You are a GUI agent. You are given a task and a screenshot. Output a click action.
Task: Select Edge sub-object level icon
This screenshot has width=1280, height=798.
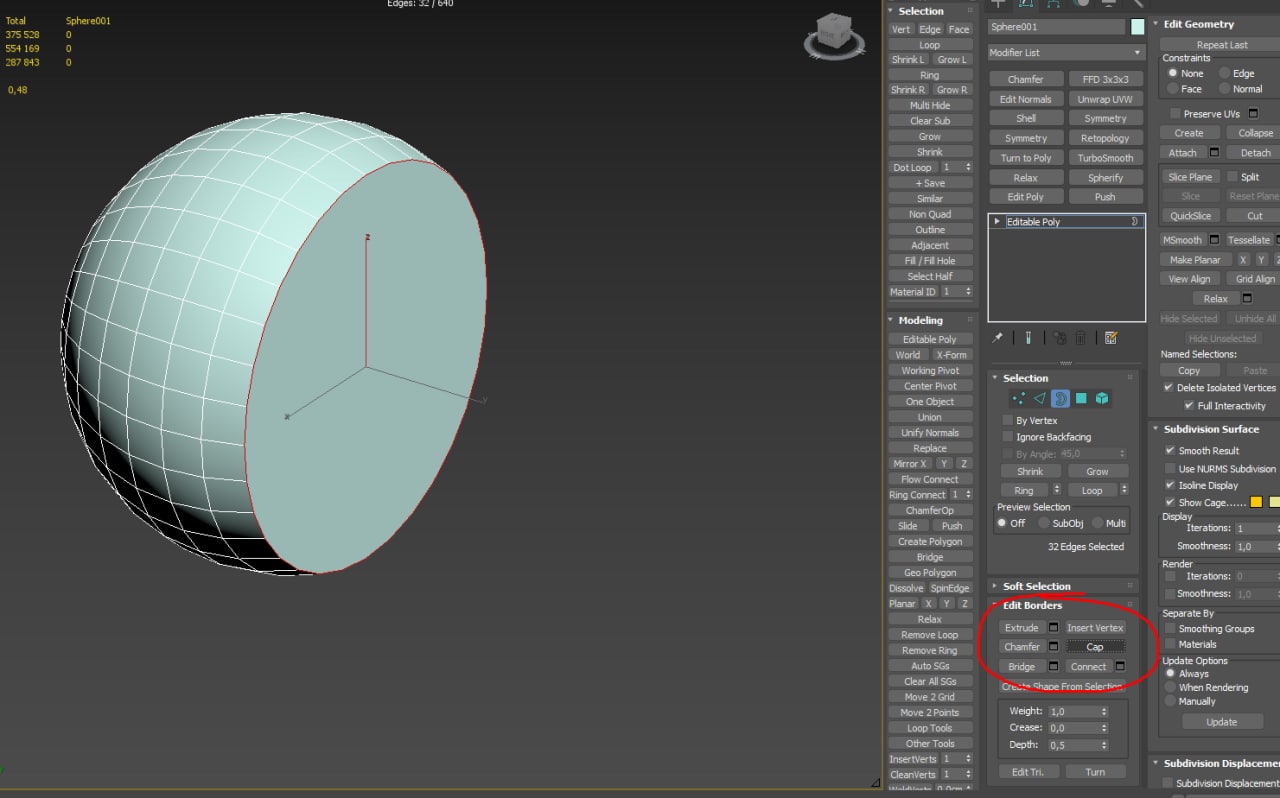[x=1039, y=398]
